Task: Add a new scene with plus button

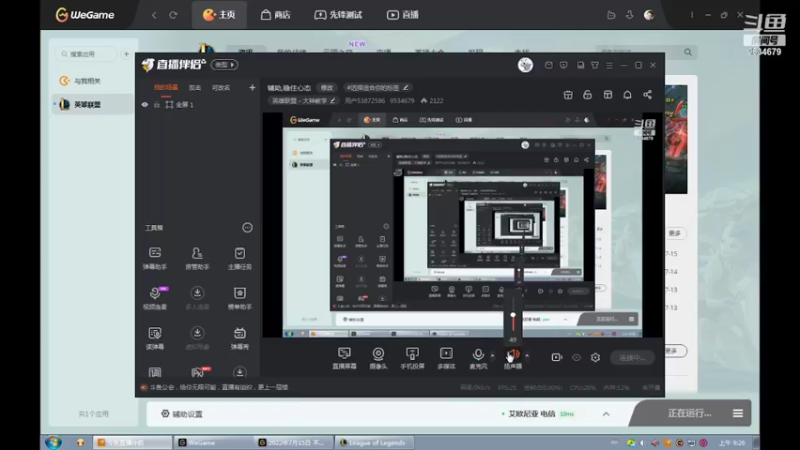Action: (x=252, y=88)
